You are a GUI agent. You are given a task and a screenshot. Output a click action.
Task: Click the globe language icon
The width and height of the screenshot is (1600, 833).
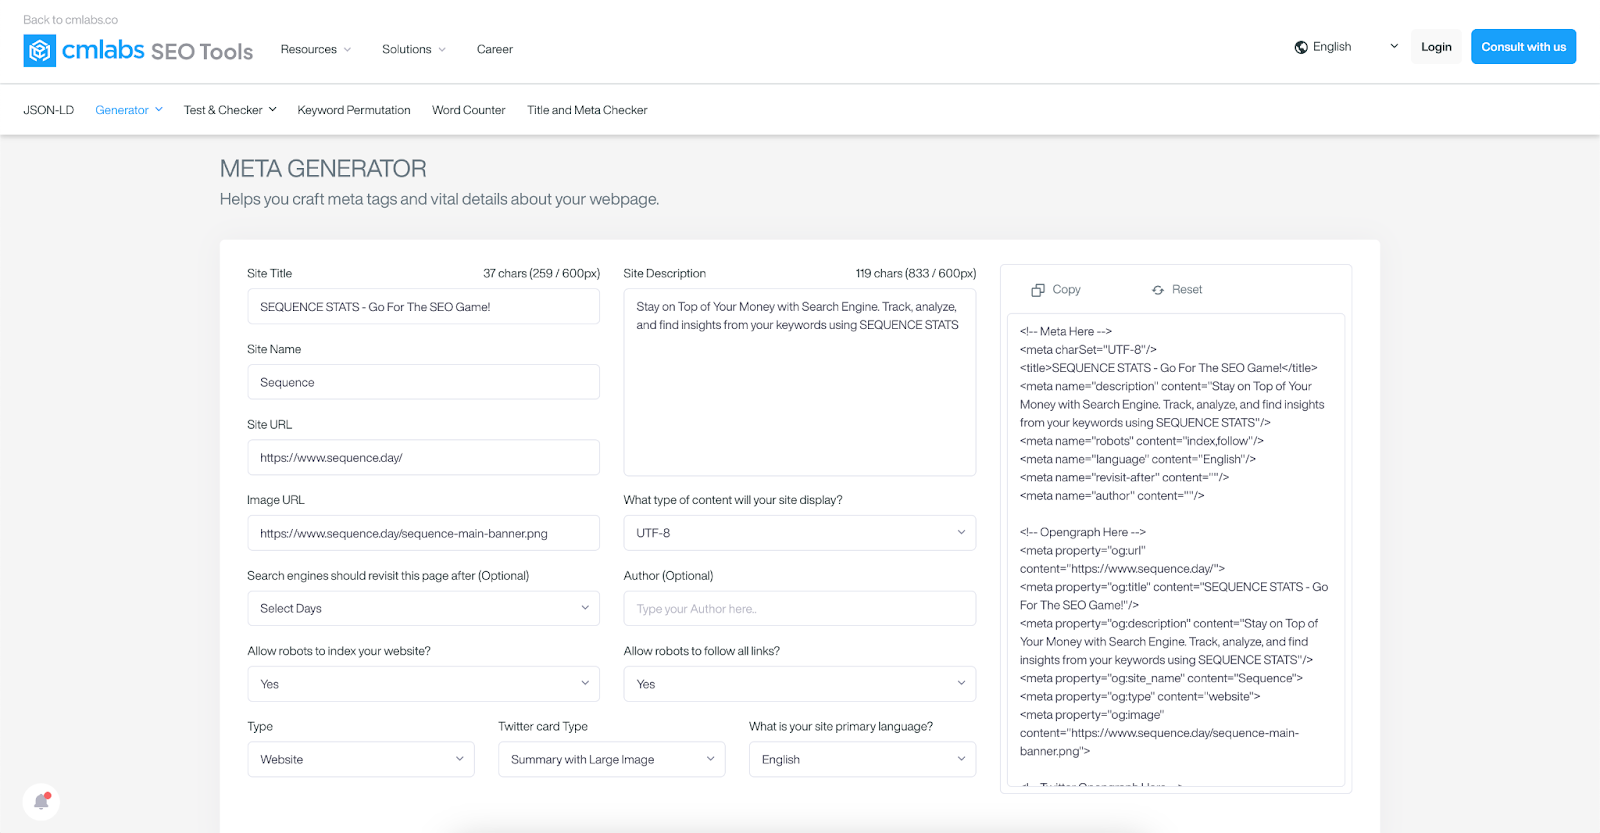[1301, 47]
